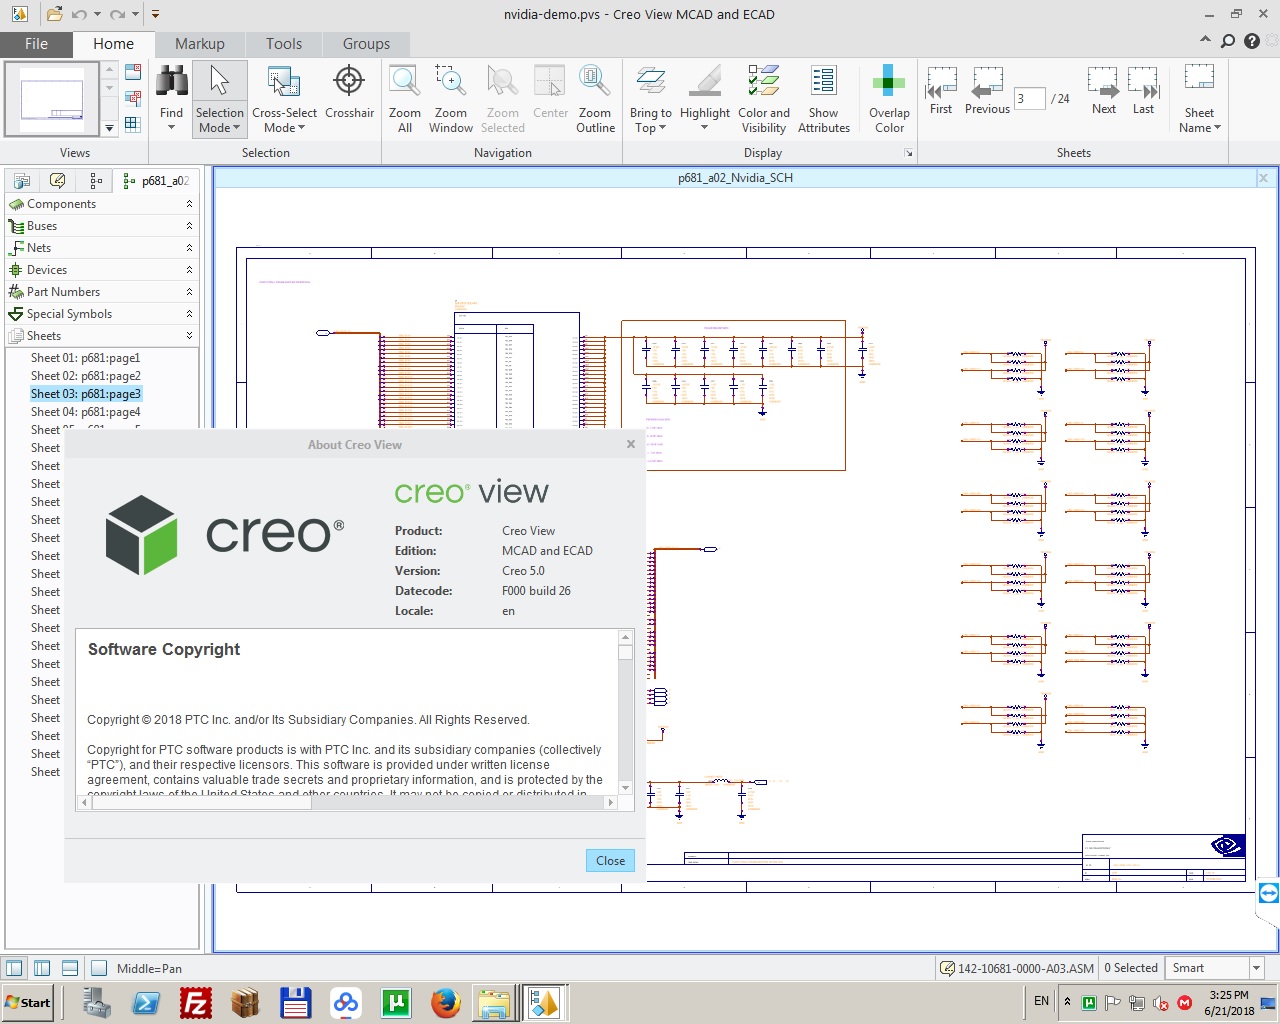Switch to the Tools ribbon tab

click(284, 44)
